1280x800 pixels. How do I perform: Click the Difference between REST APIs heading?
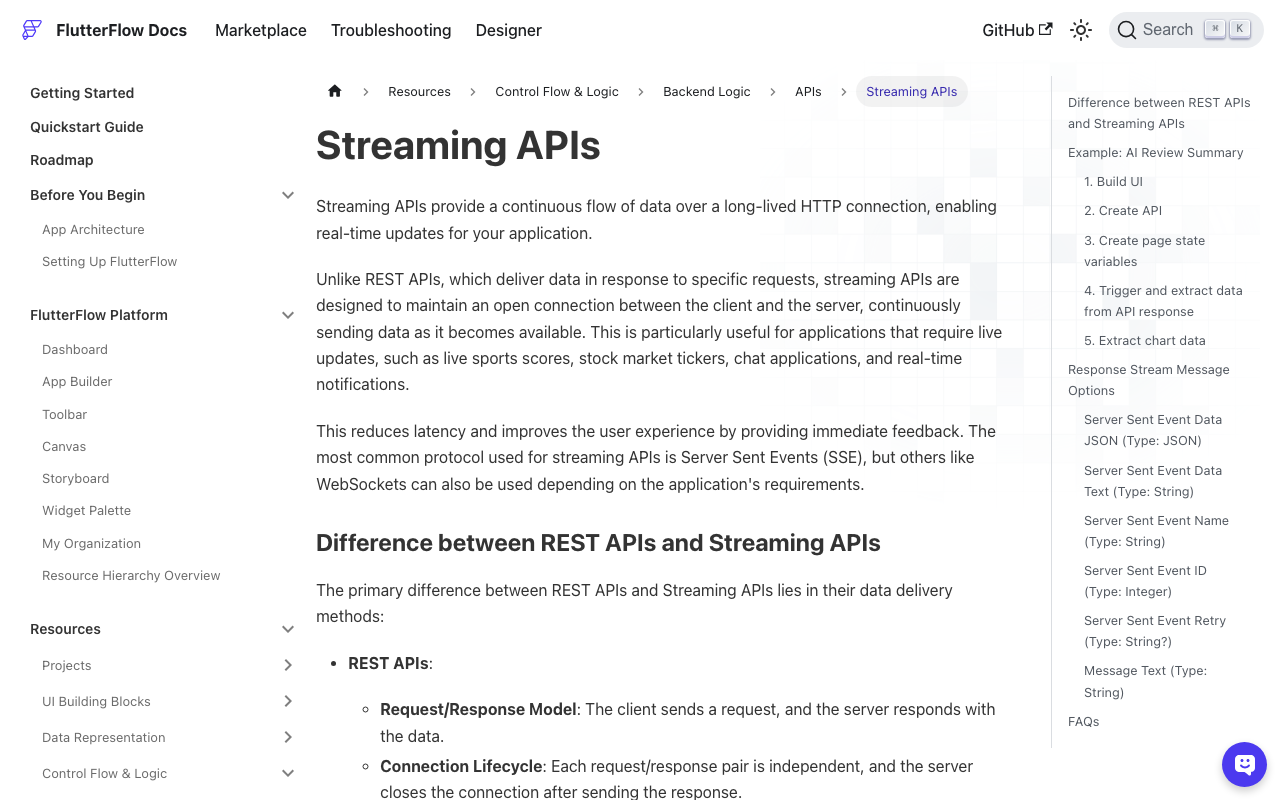[598, 543]
